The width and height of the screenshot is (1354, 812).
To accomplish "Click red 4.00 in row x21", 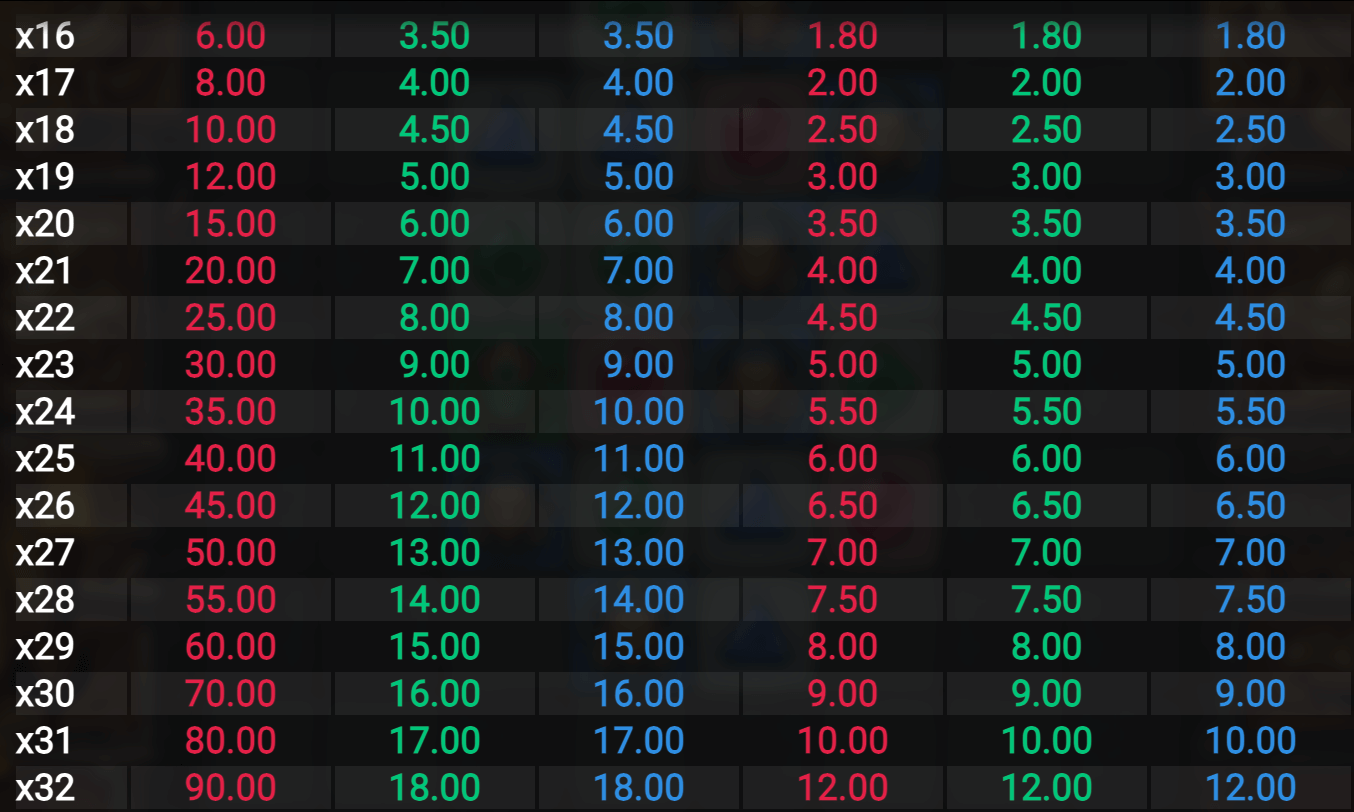I will tap(843, 271).
